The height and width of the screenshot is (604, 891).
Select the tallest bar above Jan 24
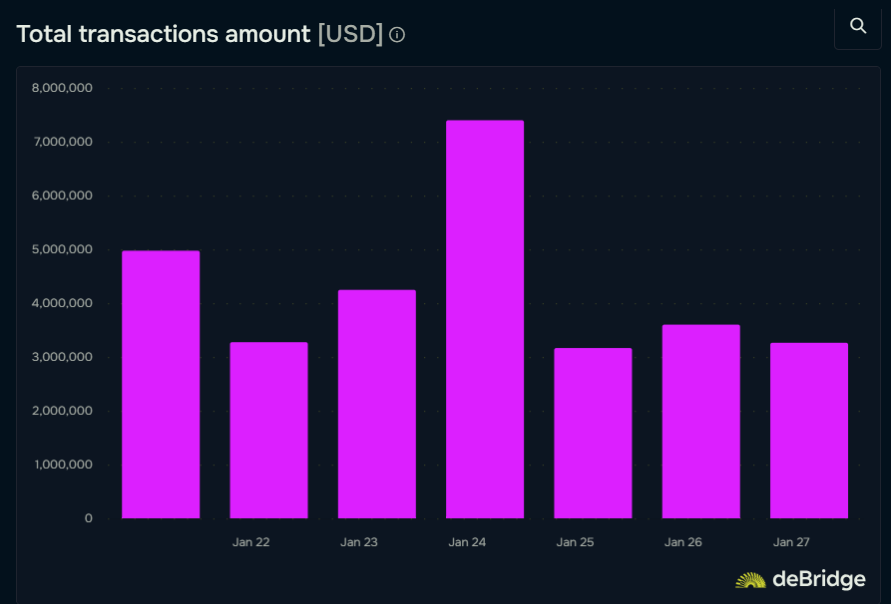(484, 320)
